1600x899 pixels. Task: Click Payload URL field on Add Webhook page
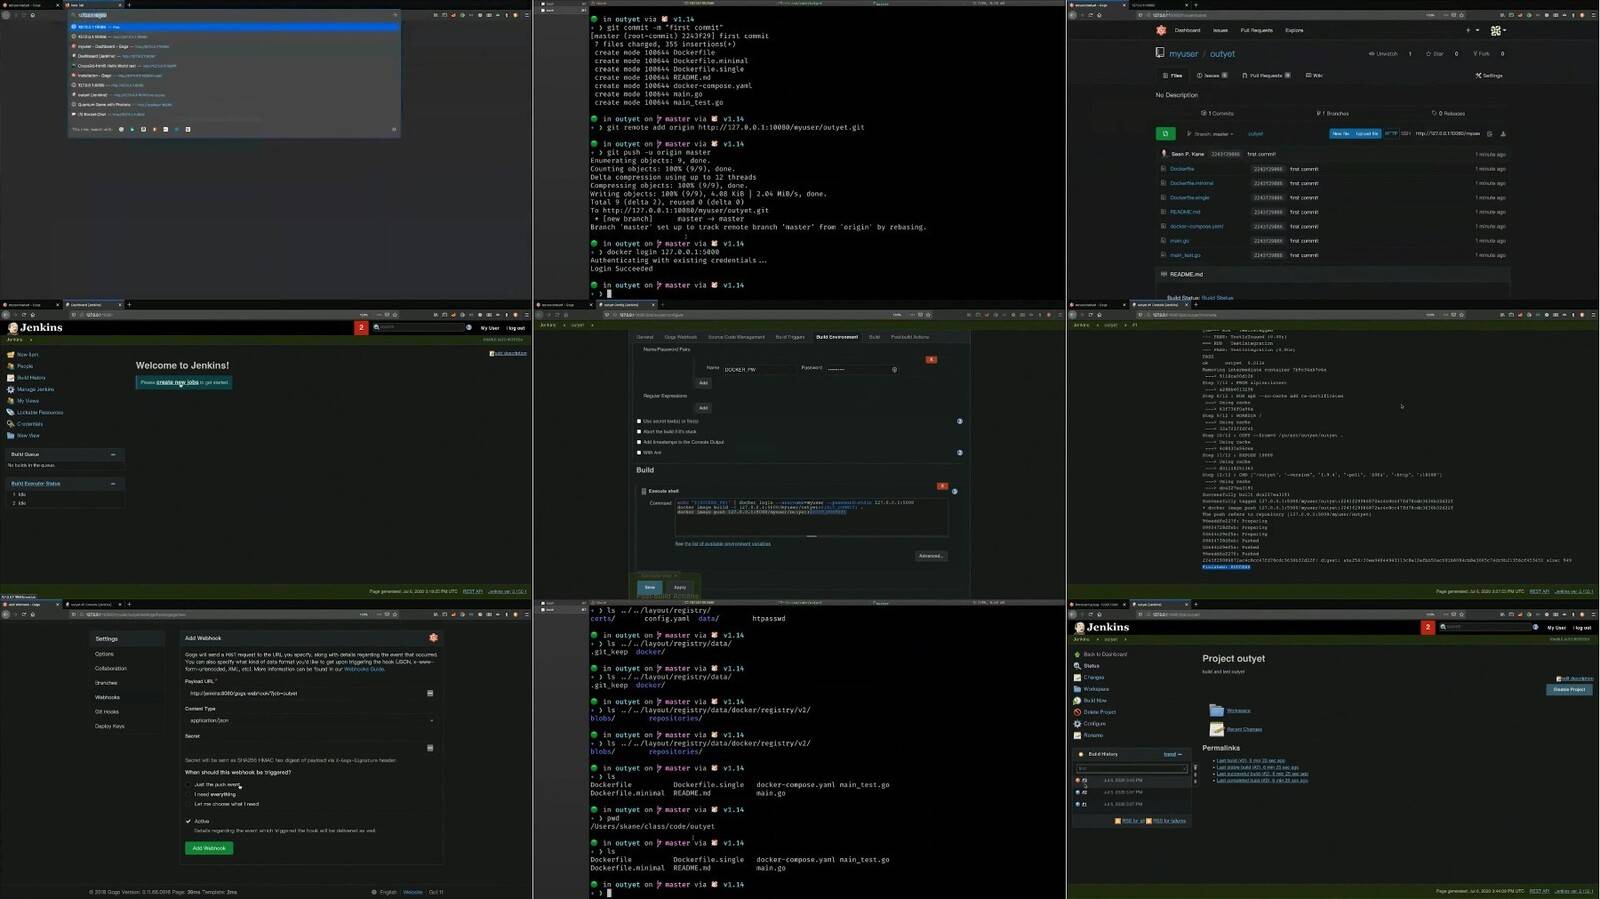pos(310,693)
